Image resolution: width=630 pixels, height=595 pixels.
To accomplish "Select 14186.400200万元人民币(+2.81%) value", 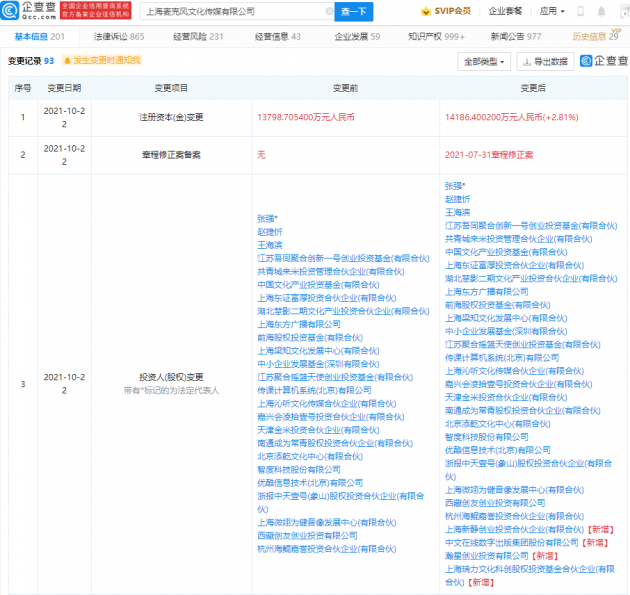I will click(511, 117).
